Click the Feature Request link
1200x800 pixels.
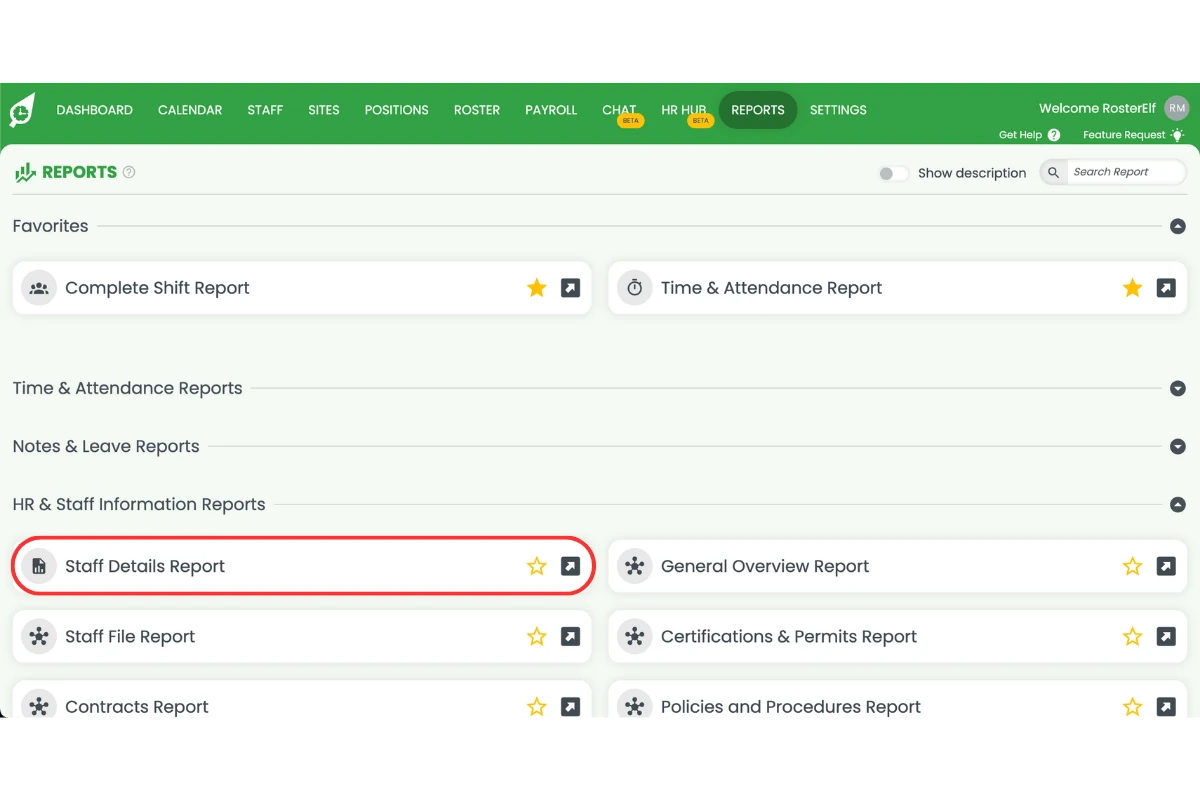(1133, 135)
